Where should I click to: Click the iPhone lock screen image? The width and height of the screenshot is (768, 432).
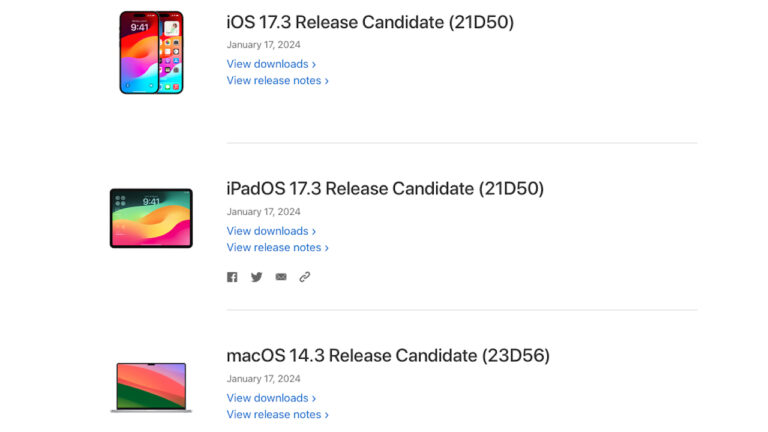(x=140, y=54)
